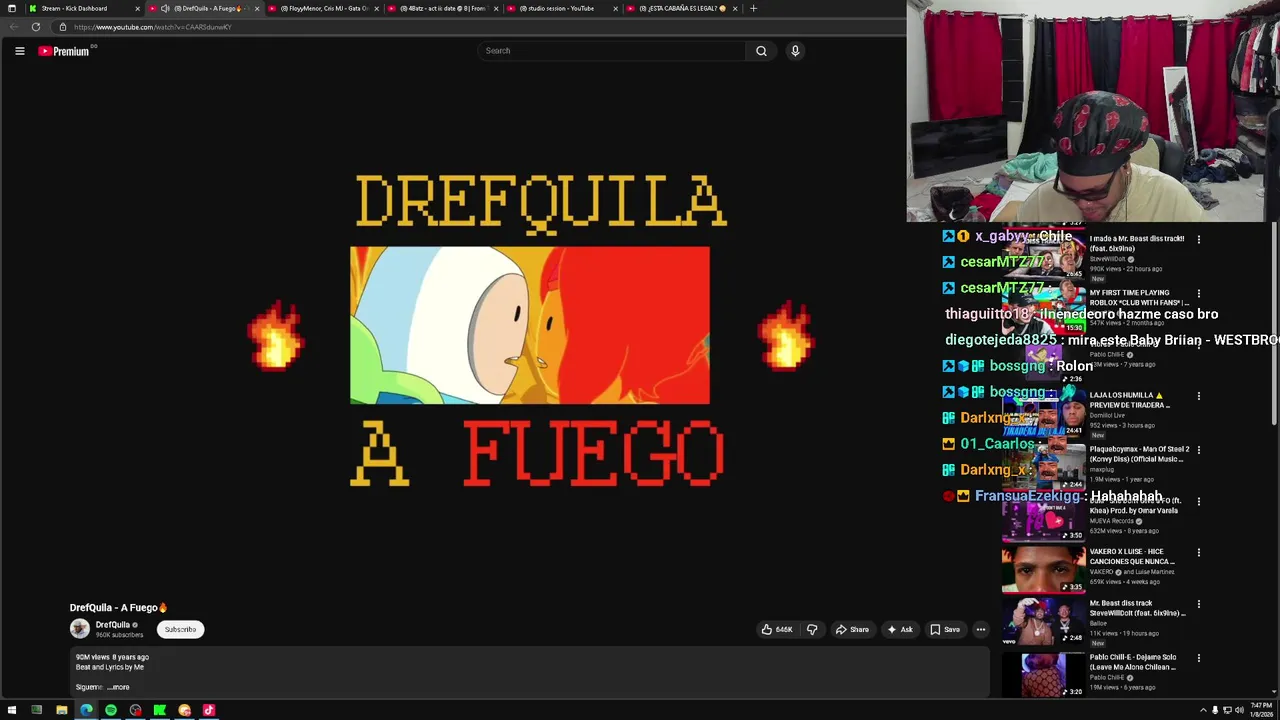Open the YouTube guide hamburger menu
Screen dimensions: 1280x720
(x=19, y=51)
